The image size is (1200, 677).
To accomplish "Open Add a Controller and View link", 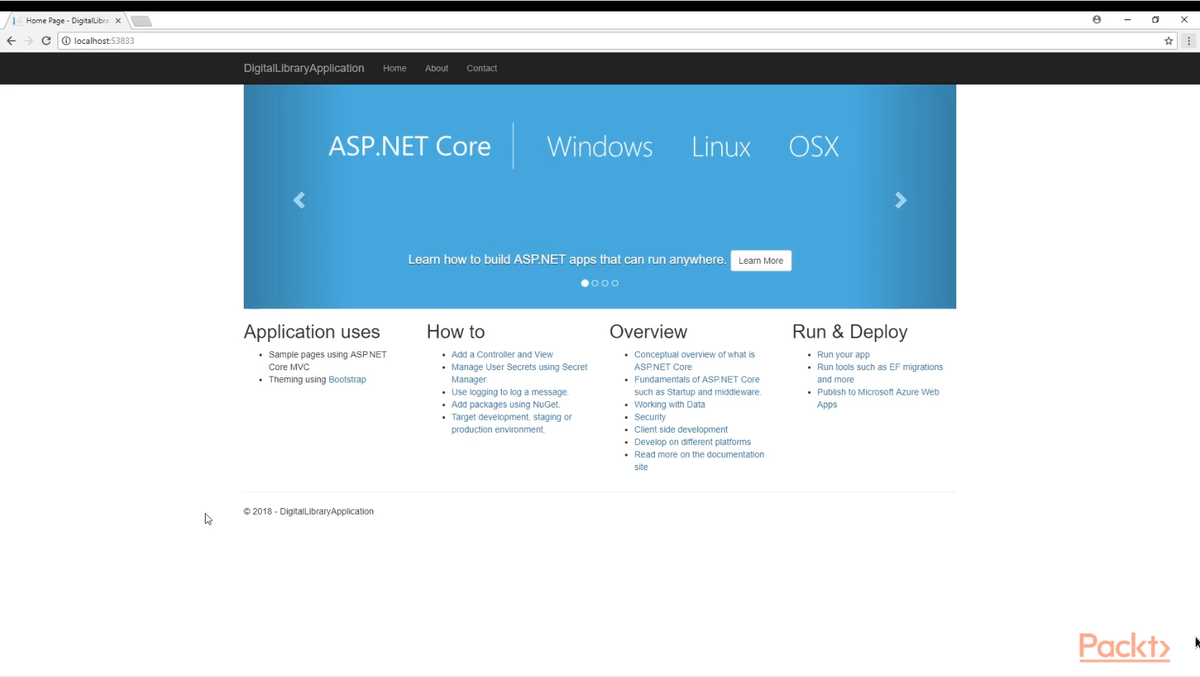I will coord(502,354).
